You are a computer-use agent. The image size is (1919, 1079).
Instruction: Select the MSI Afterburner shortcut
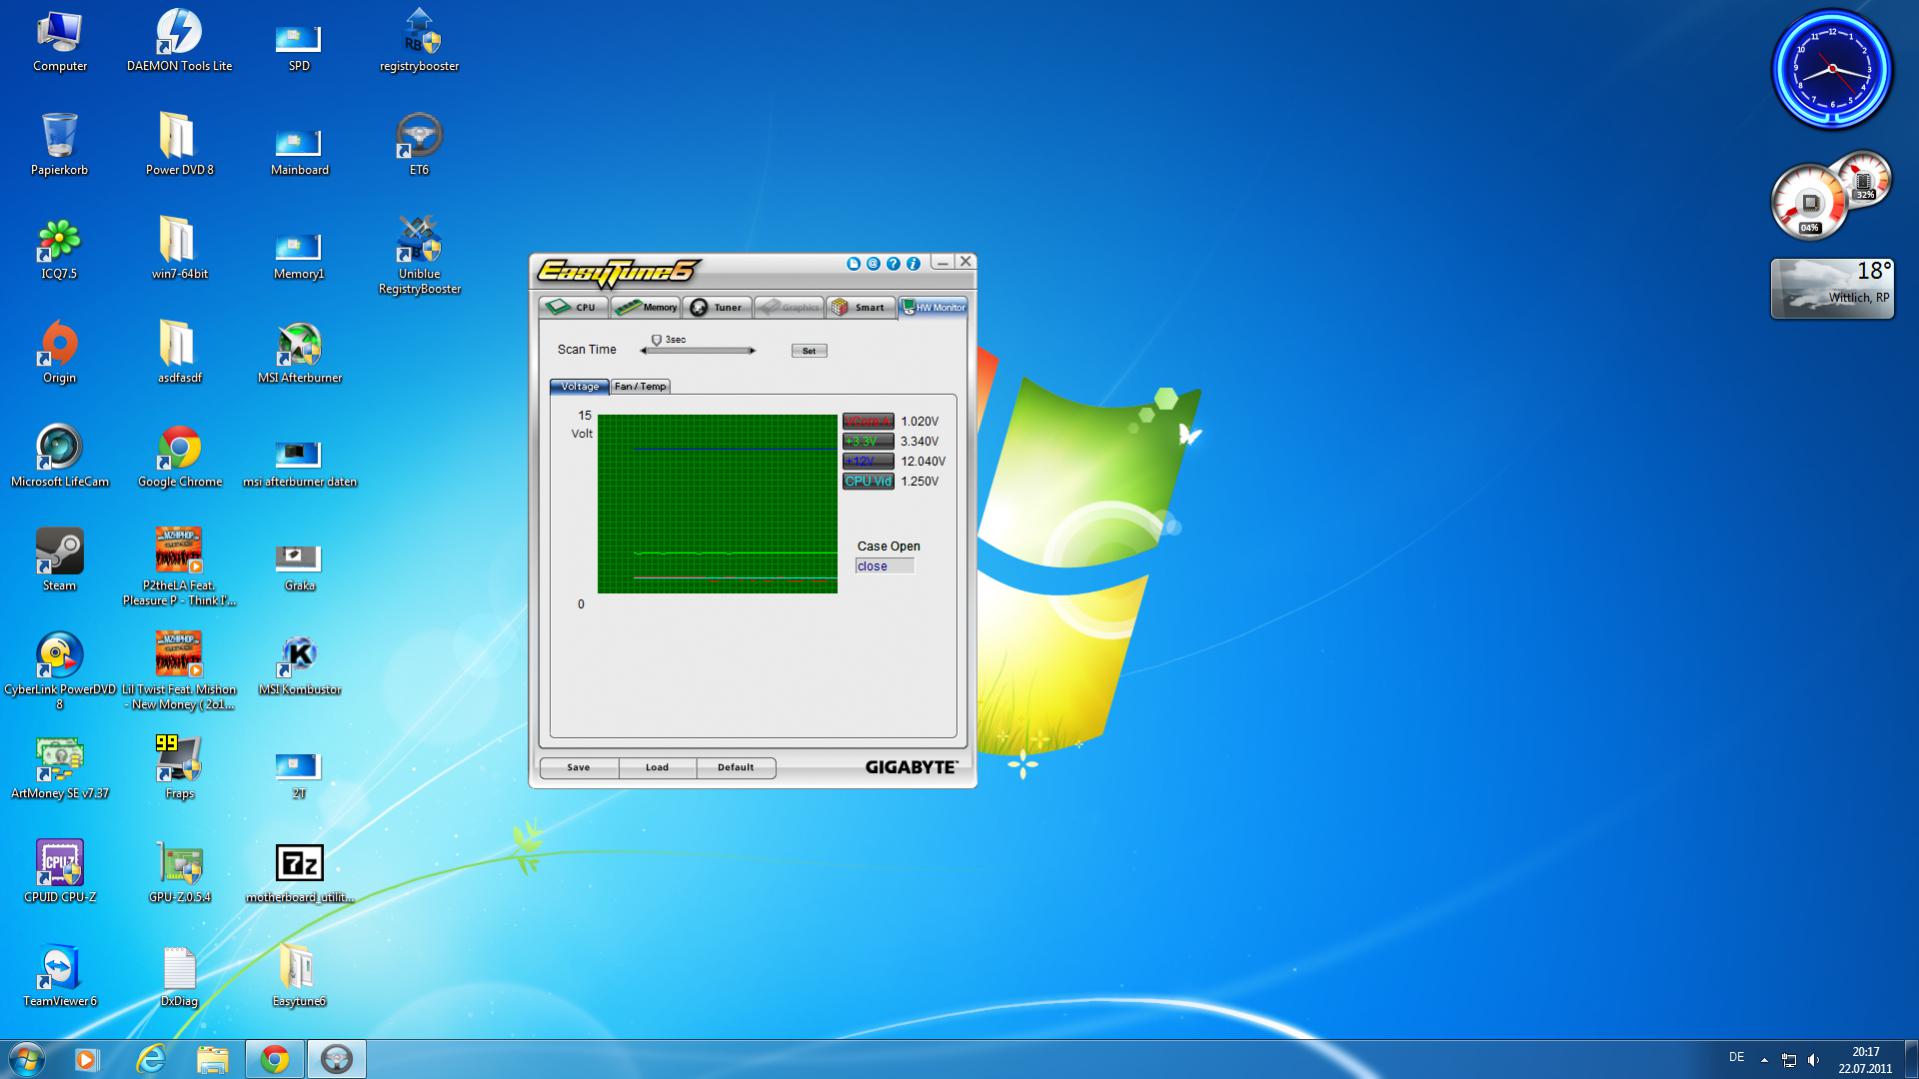click(x=300, y=354)
